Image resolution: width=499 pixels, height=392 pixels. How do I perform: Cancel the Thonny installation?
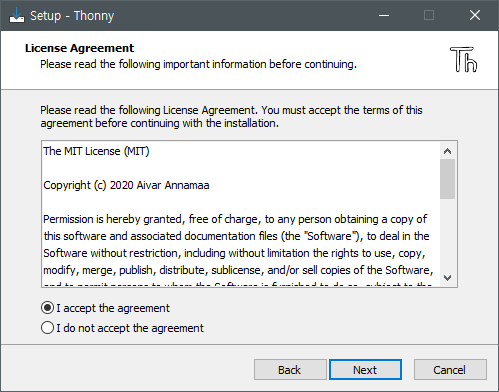click(450, 370)
